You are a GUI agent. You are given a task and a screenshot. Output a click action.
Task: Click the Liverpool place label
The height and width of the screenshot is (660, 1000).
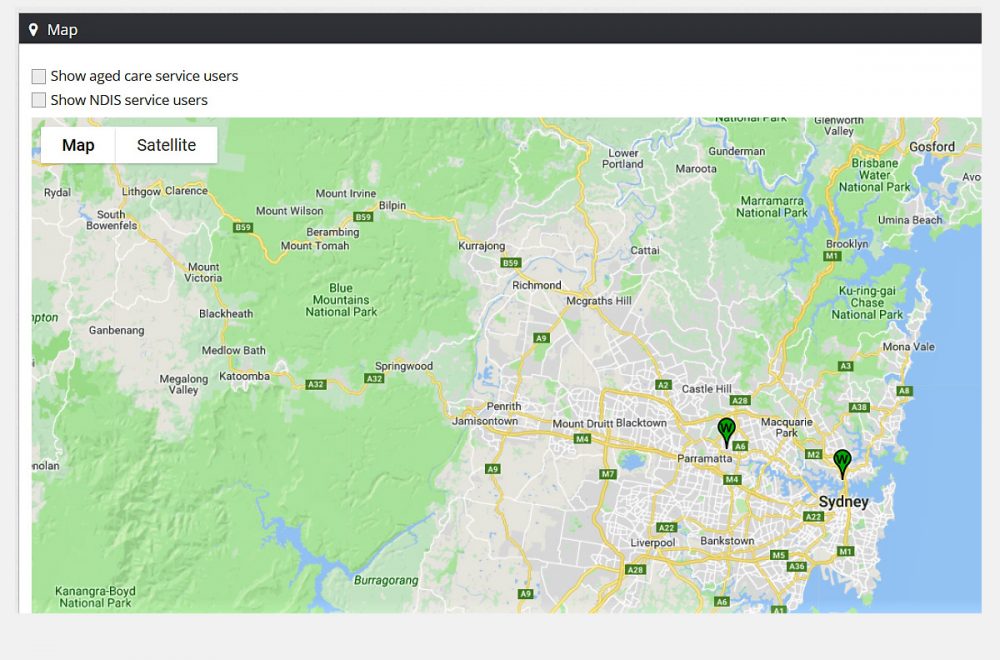pos(652,543)
